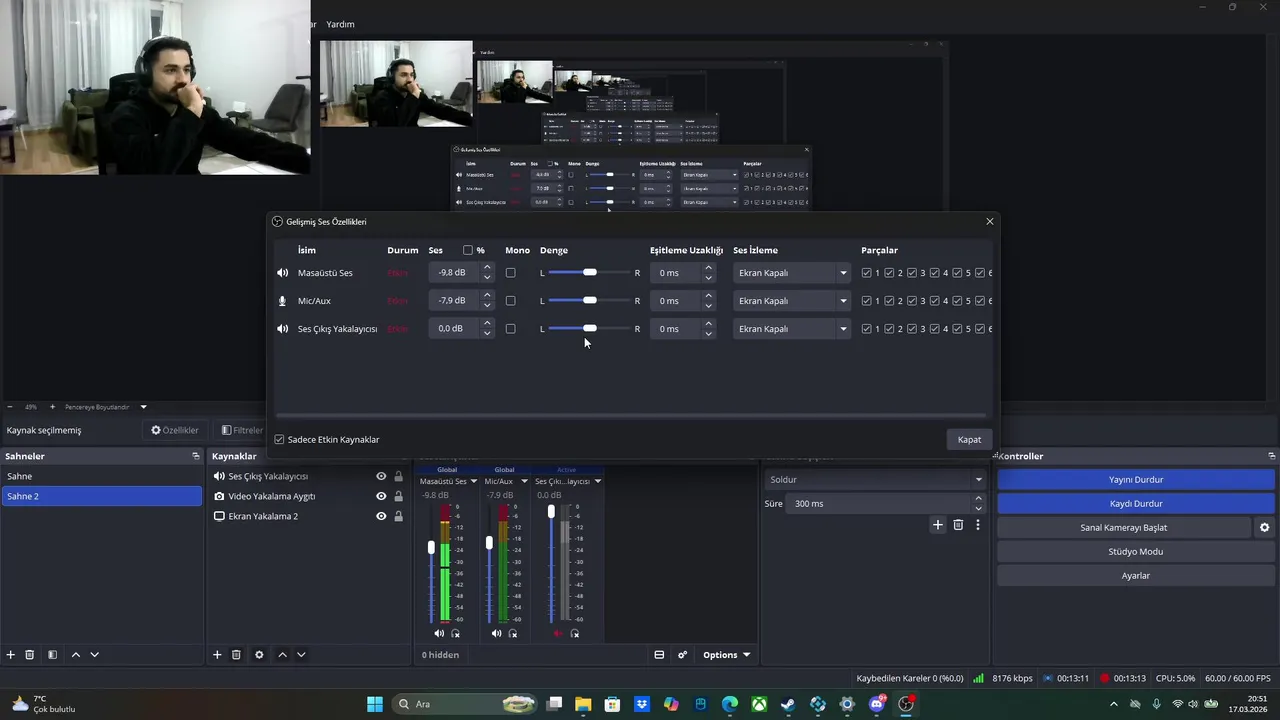Viewport: 1280px width, 720px height.
Task: Move scene down in Sahneler list
Action: point(95,655)
